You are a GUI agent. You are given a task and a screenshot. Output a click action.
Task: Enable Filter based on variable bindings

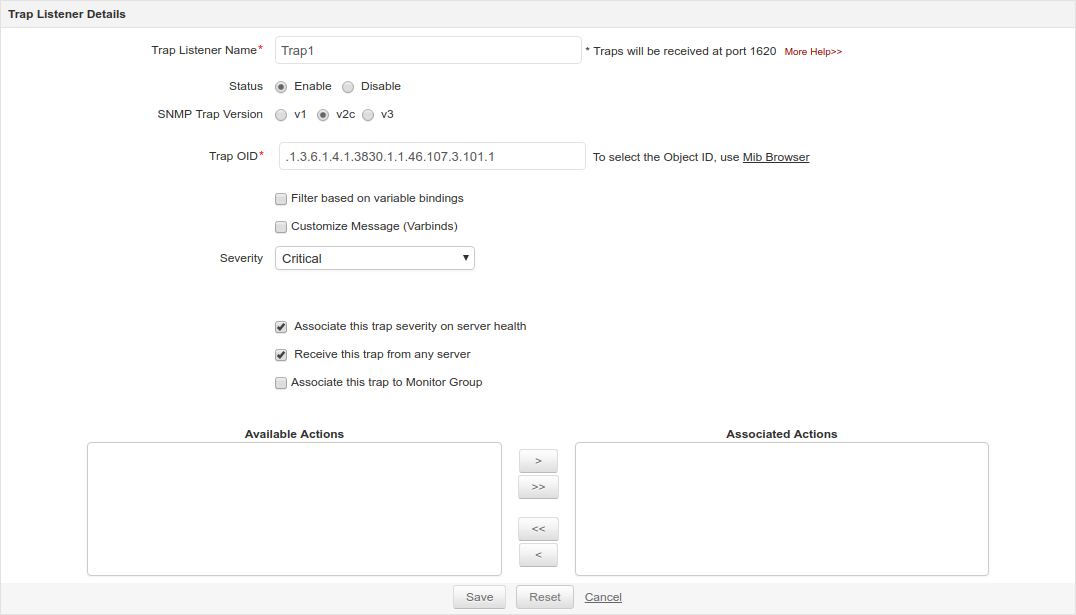pyautogui.click(x=281, y=199)
